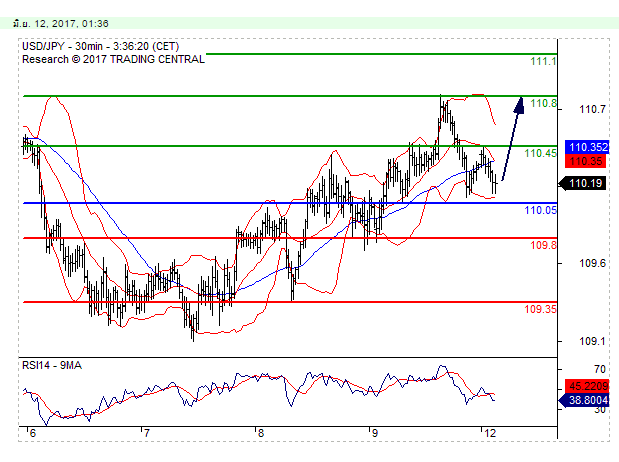Viewport: 619px width, 462px height.
Task: Click the 109.6 price axis value
Action: pos(592,263)
